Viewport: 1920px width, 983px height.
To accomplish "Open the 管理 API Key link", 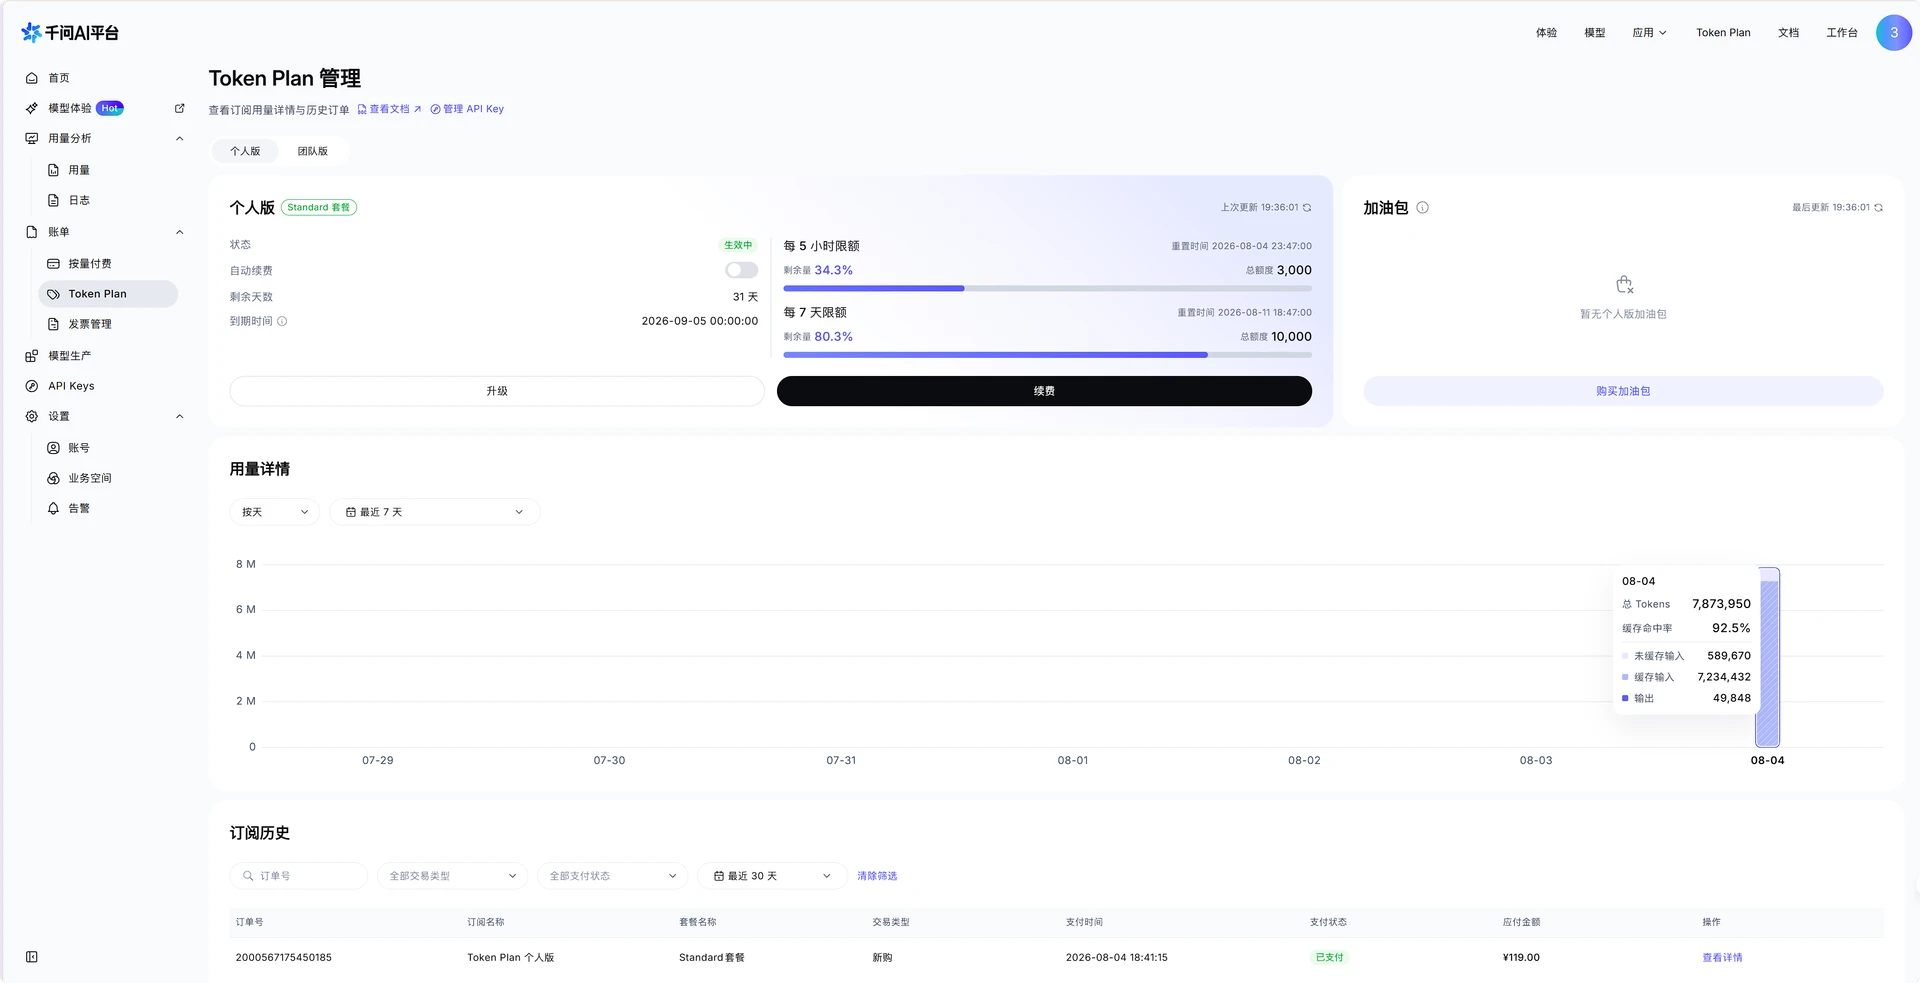I will 467,109.
